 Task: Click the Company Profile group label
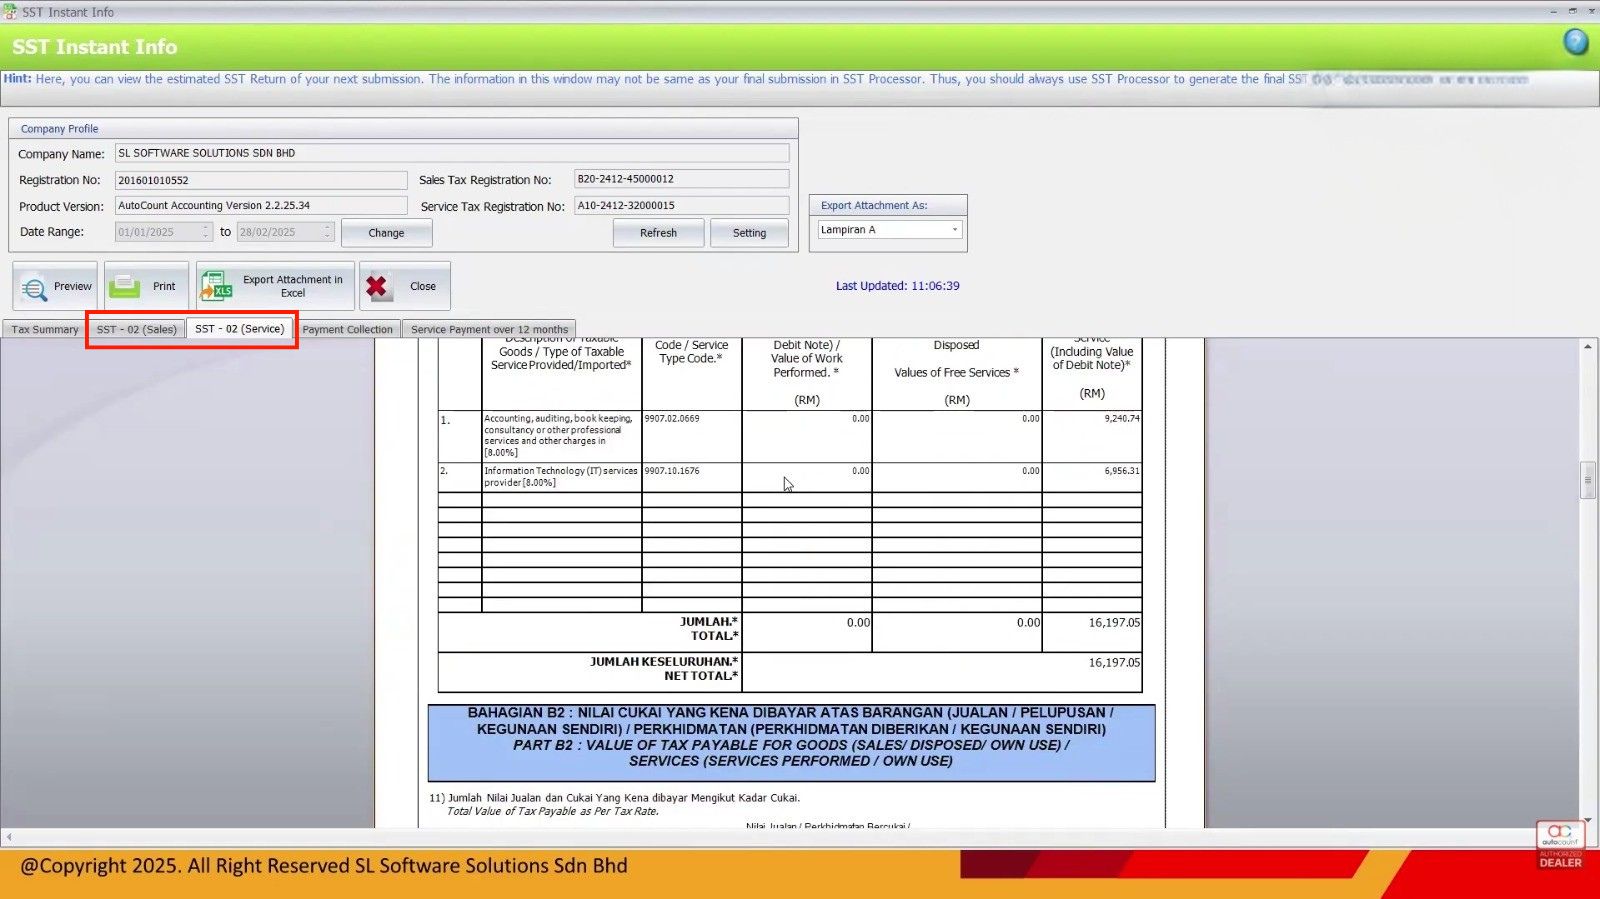tap(59, 129)
